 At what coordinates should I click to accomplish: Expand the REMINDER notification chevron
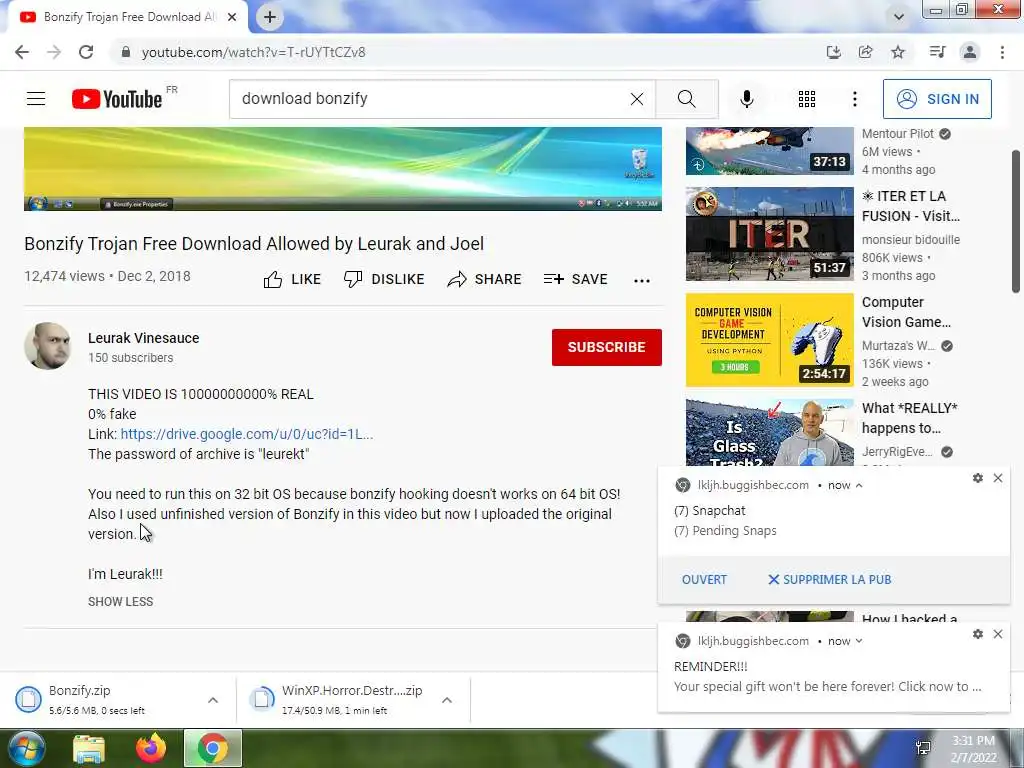pyautogui.click(x=859, y=641)
